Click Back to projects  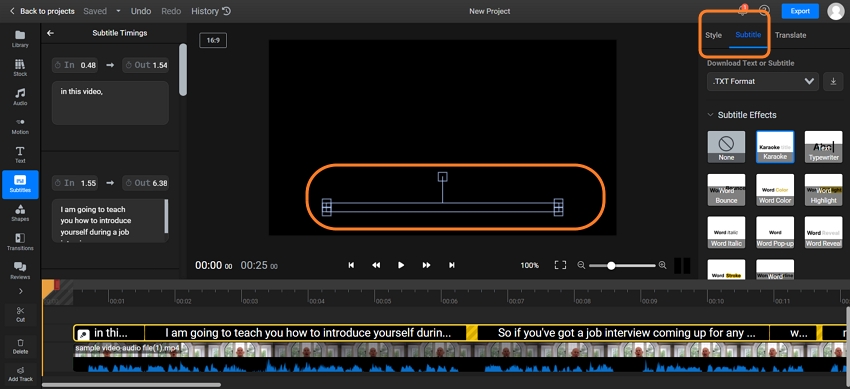point(42,11)
